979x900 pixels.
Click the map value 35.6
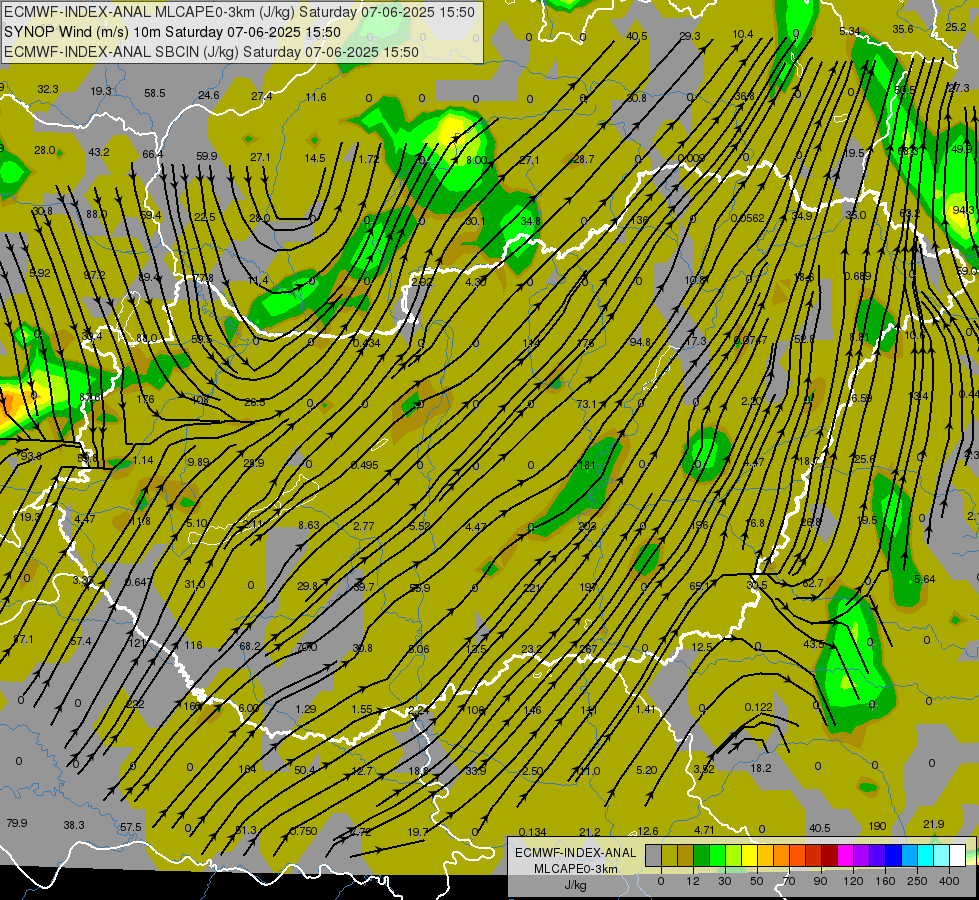[903, 29]
